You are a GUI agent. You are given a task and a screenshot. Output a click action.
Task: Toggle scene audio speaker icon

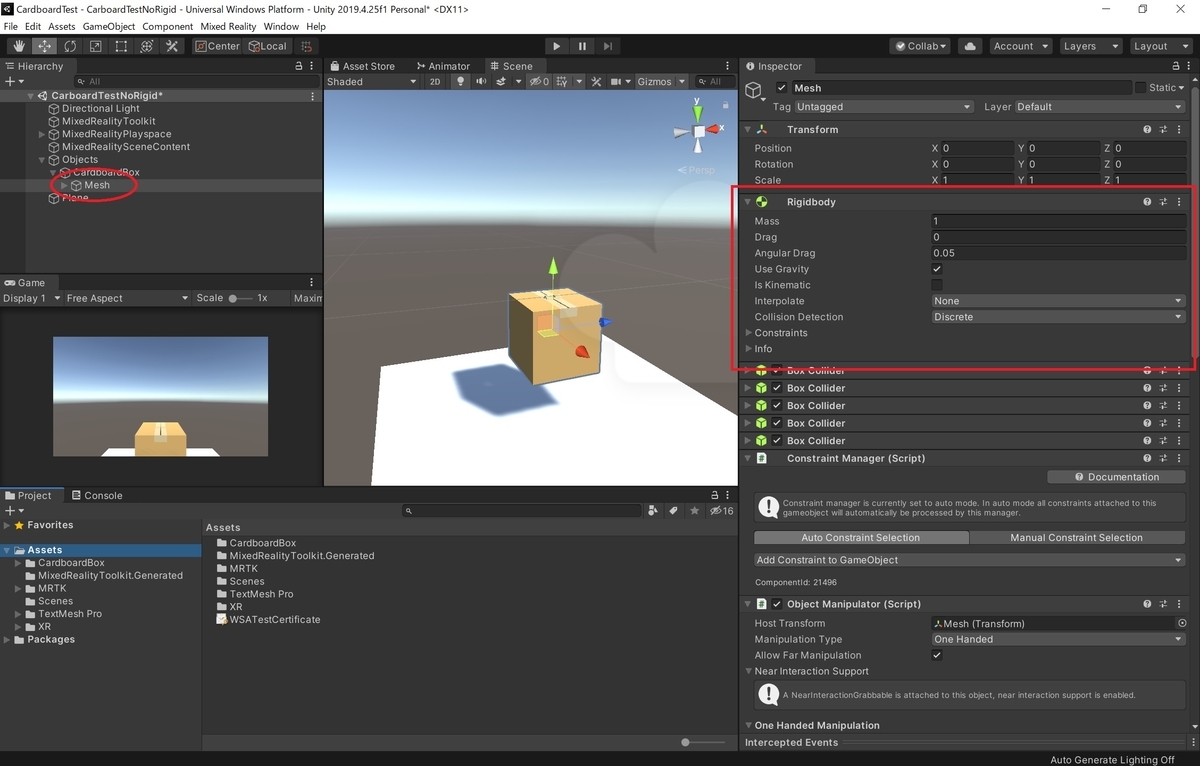pos(480,82)
